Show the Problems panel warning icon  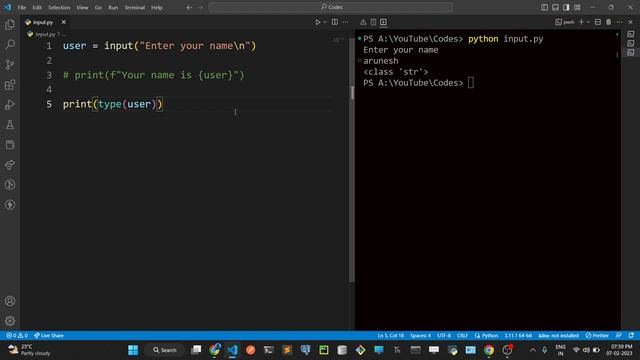(363, 22)
